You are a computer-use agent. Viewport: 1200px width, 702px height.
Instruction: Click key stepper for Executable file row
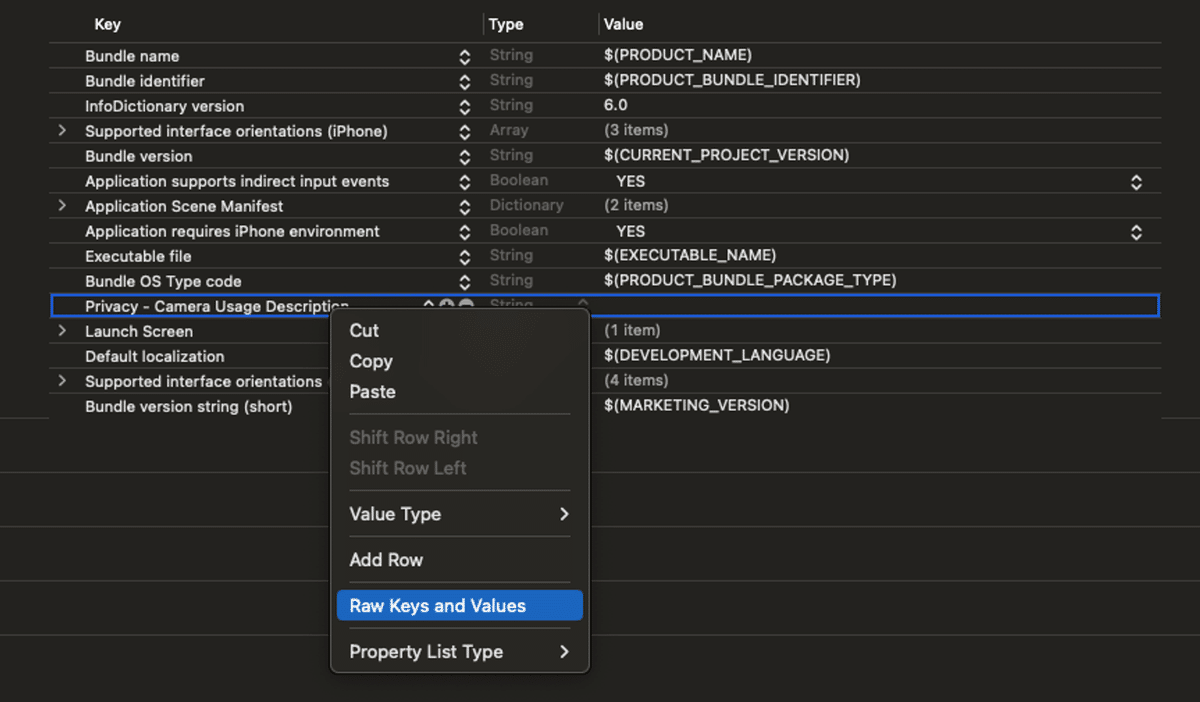465,256
